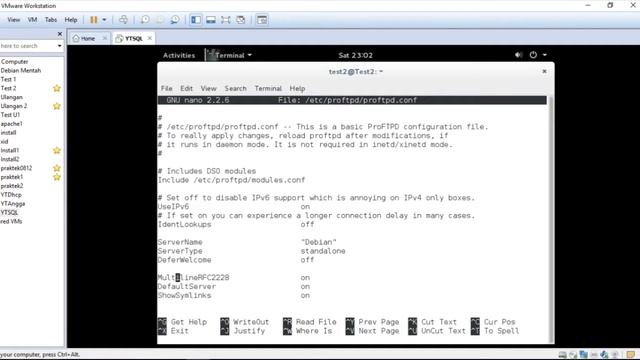Open VMware Tabs menu
Screen dimensions: 640x360
pos(51,20)
